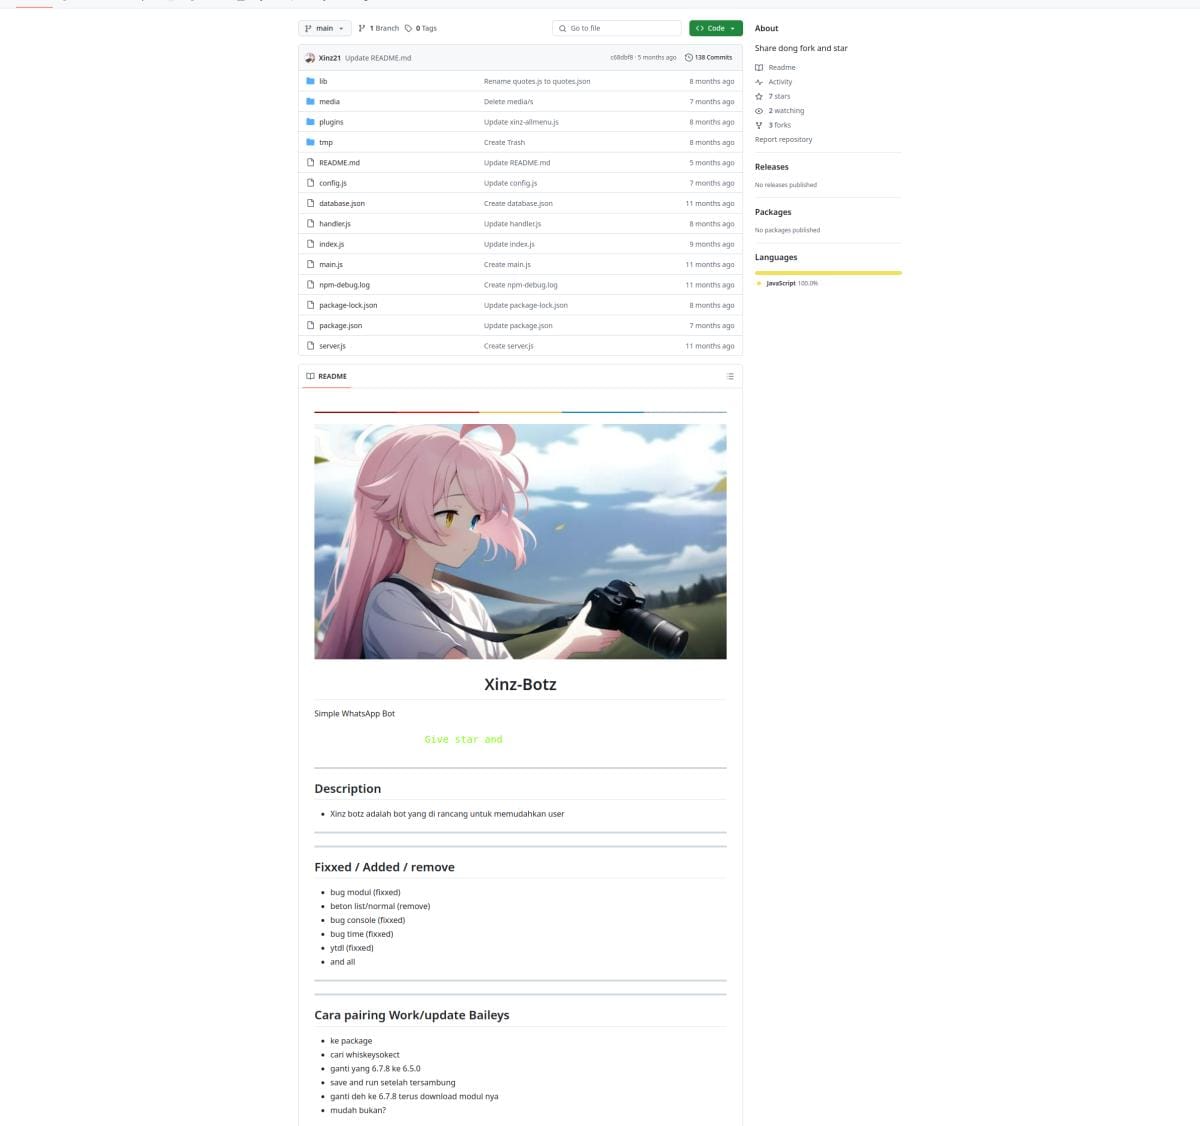Click the file icon next to config.js

(x=311, y=182)
